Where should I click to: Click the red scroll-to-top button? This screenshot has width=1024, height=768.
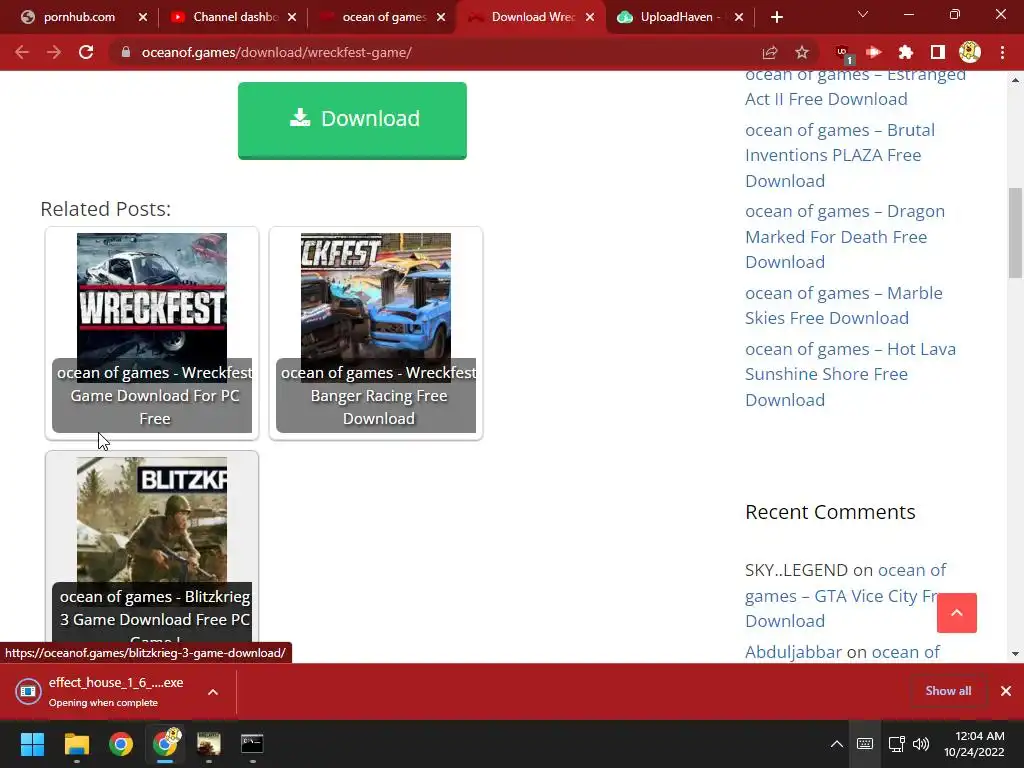pos(957,613)
